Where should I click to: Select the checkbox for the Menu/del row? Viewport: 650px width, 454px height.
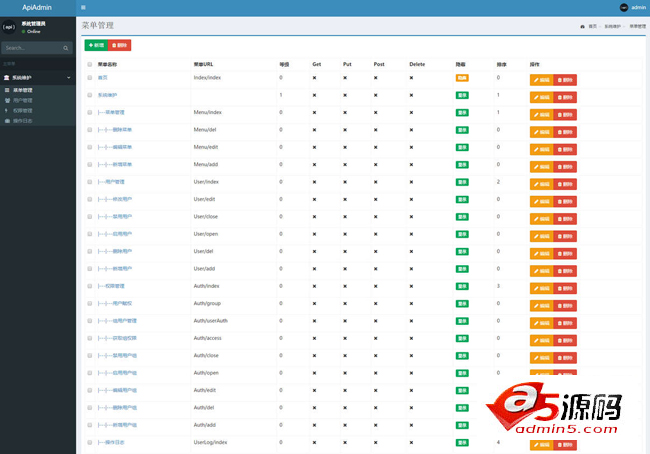(89, 129)
